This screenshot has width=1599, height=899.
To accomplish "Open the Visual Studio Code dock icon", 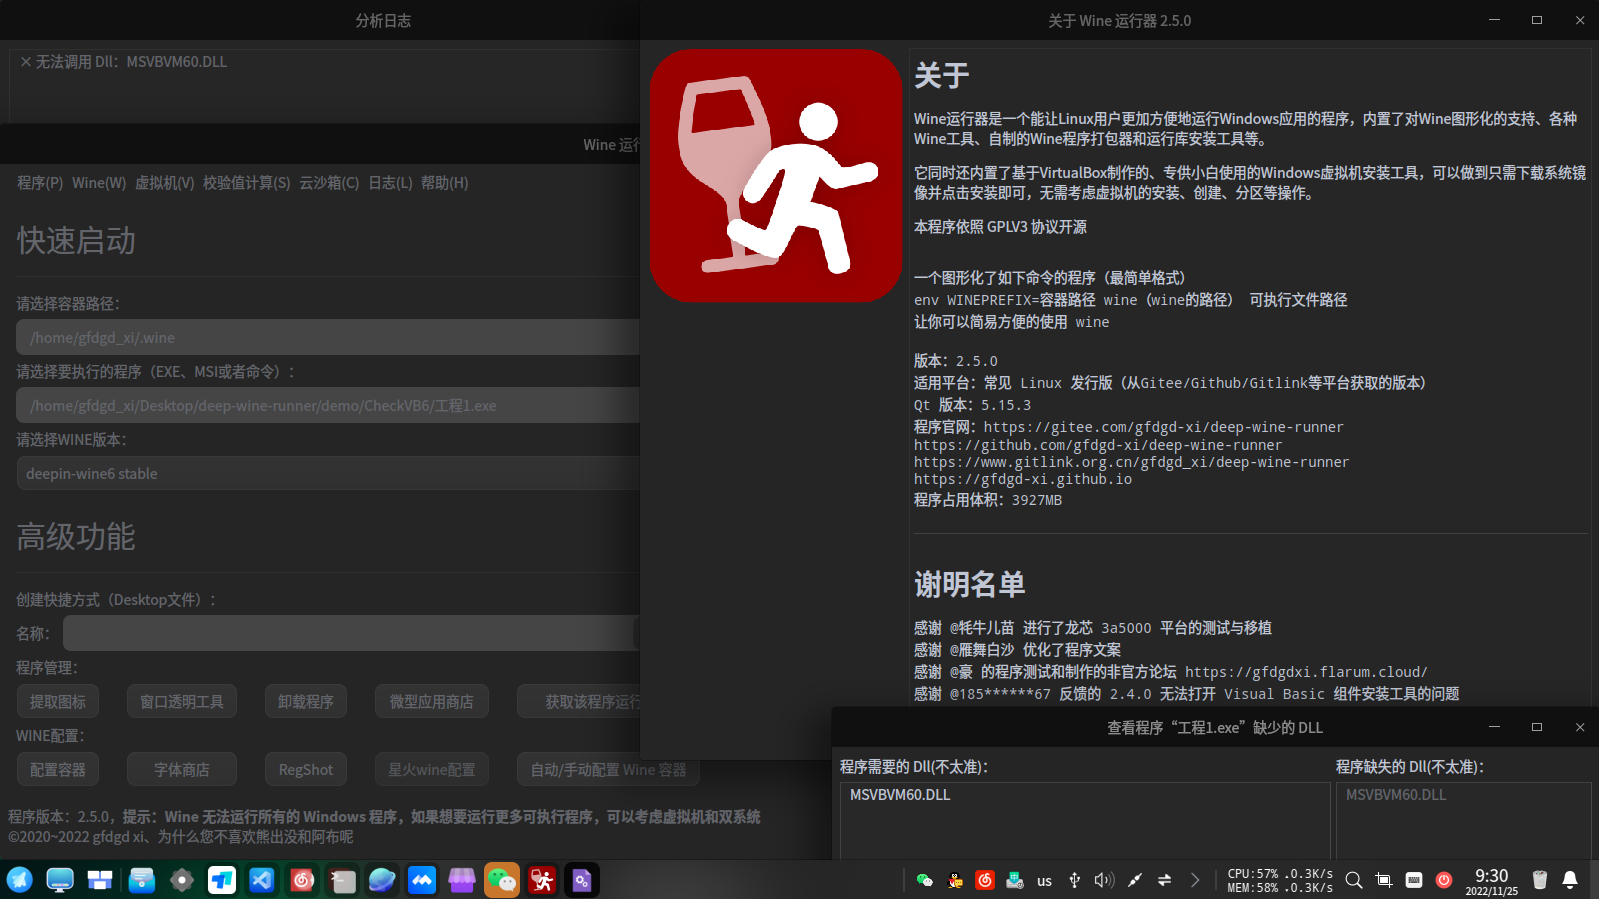I will pos(262,880).
